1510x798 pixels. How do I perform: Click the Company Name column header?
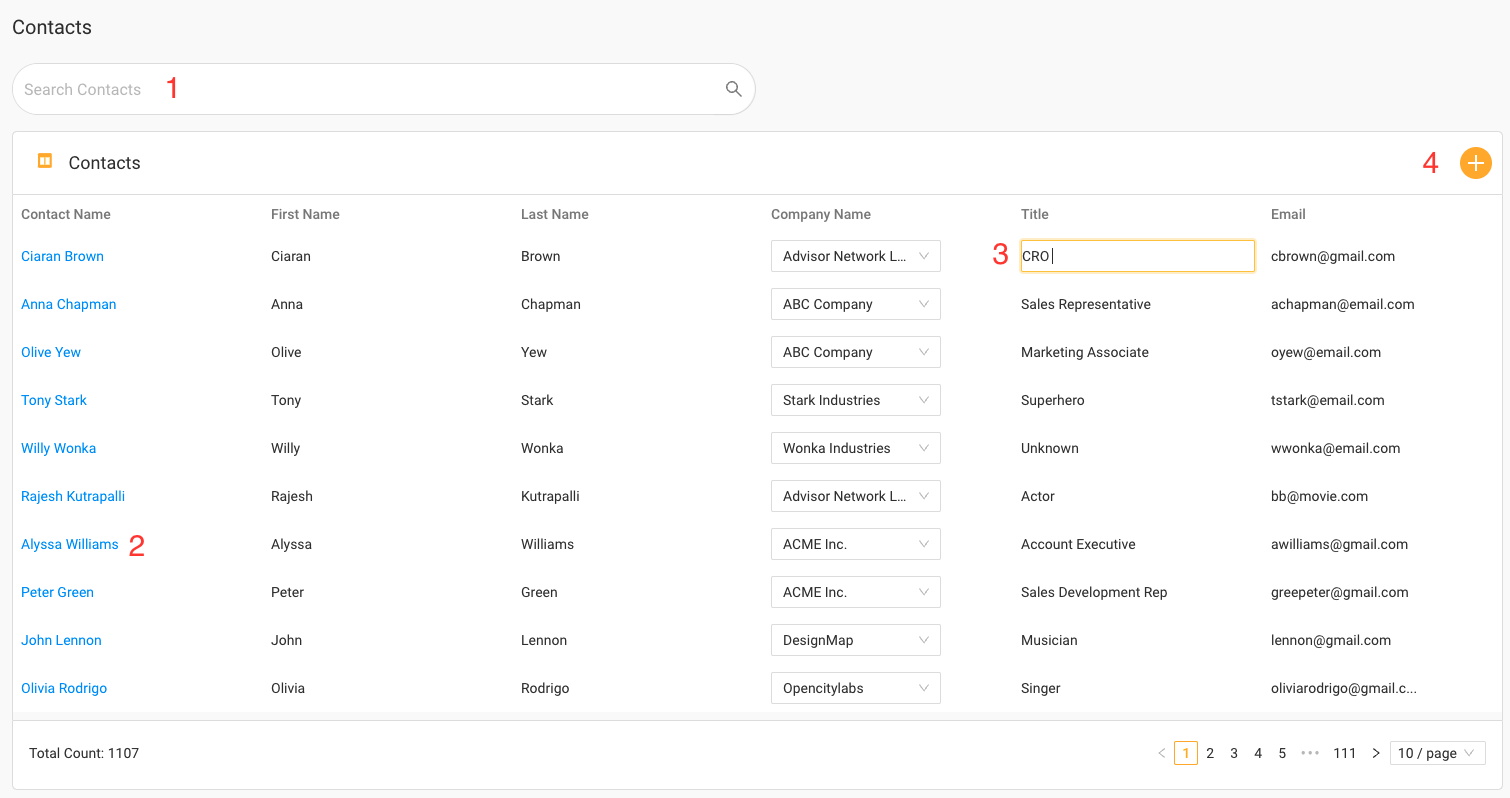(x=820, y=214)
